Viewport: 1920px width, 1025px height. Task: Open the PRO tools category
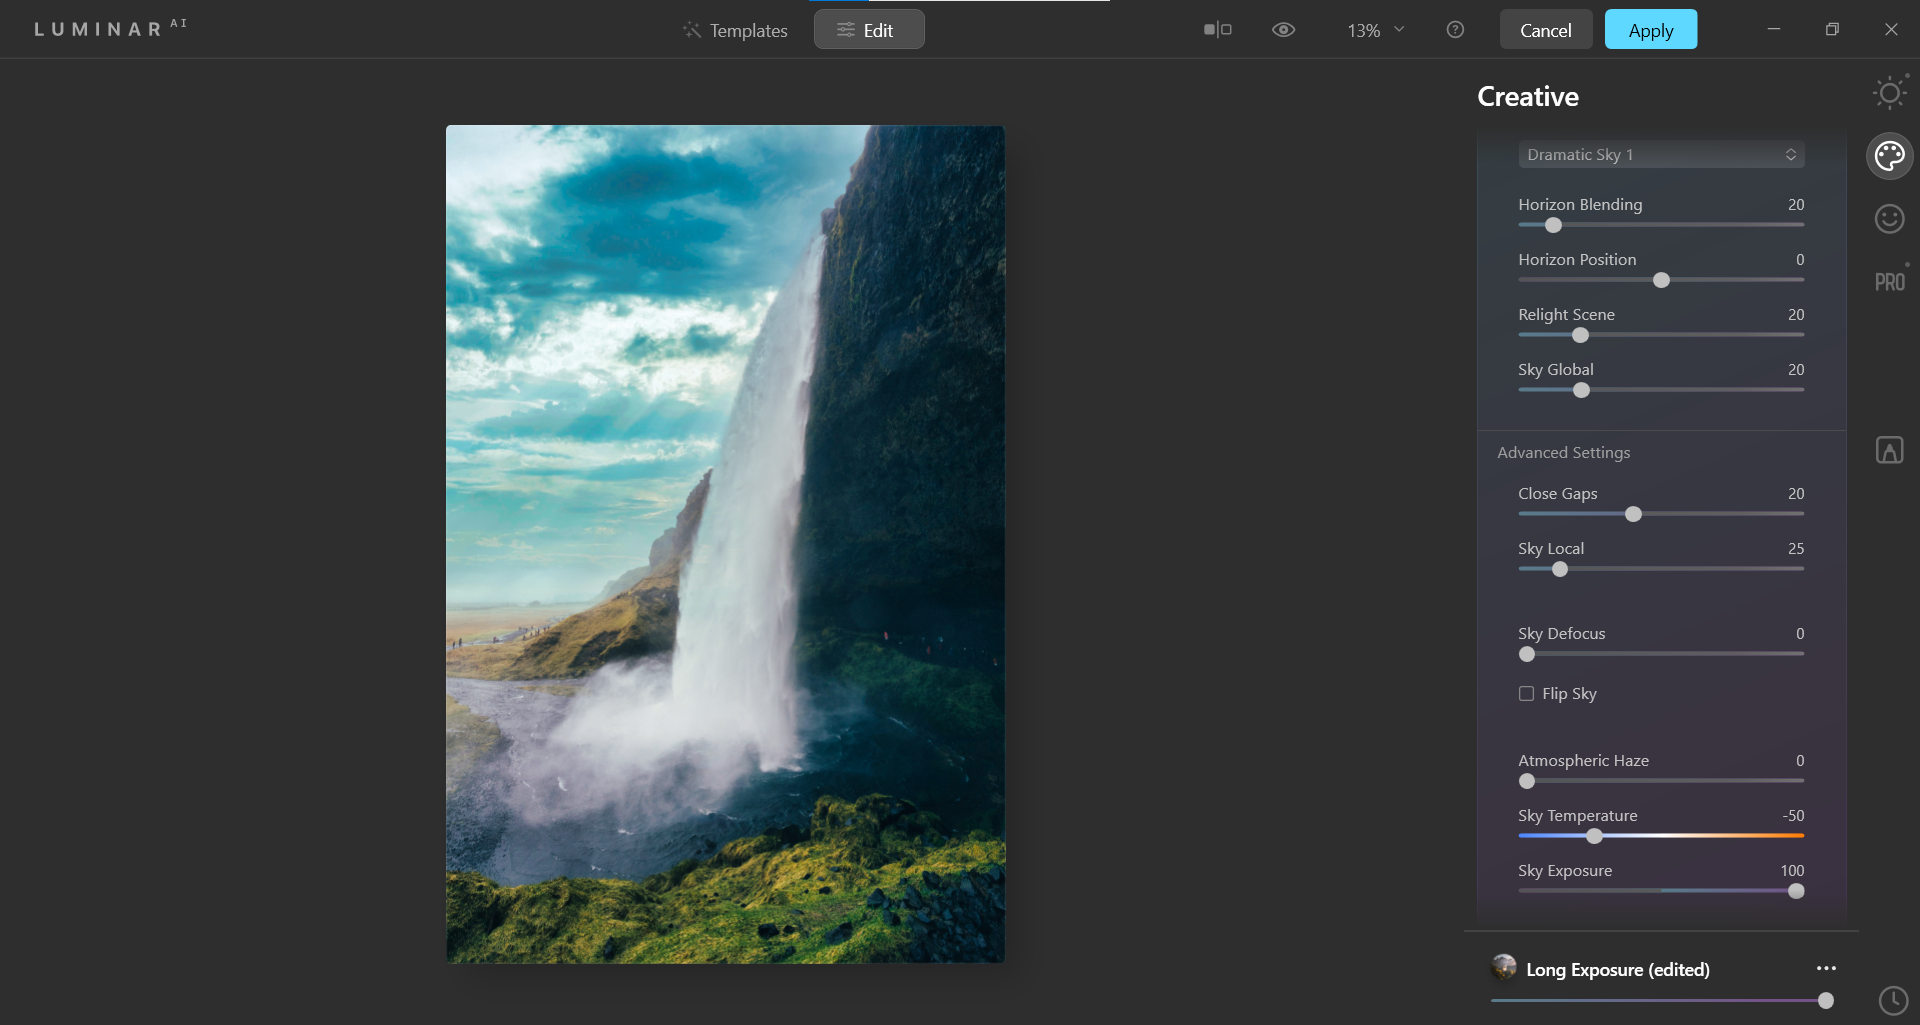click(x=1889, y=282)
